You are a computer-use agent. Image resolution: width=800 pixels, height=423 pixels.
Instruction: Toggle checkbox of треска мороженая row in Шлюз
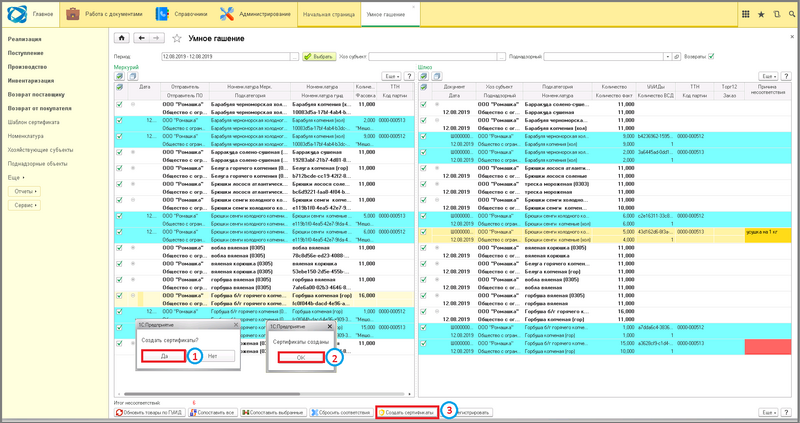coord(423,184)
